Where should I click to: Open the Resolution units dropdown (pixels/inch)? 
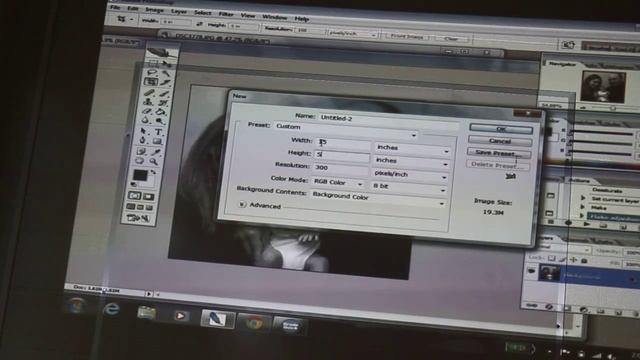[x=410, y=175]
